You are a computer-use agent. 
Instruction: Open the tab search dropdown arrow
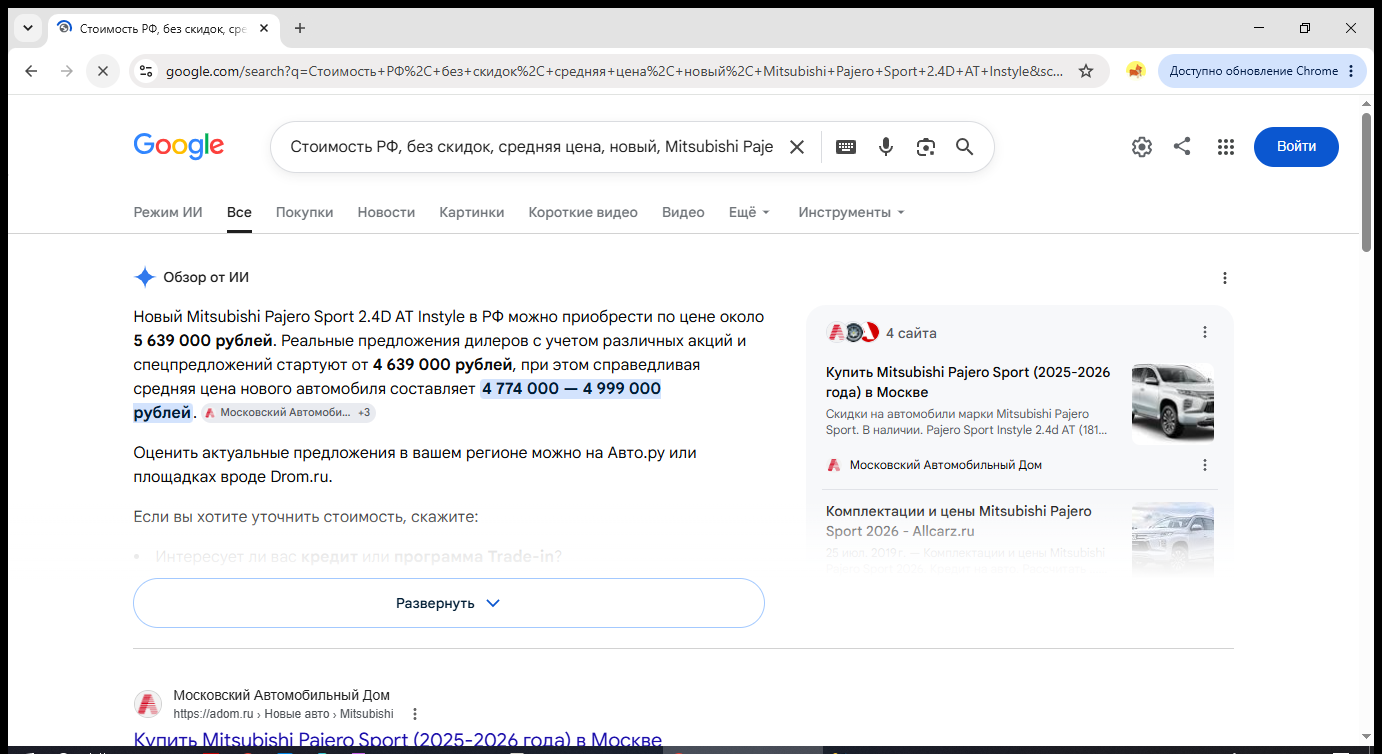[x=28, y=28]
